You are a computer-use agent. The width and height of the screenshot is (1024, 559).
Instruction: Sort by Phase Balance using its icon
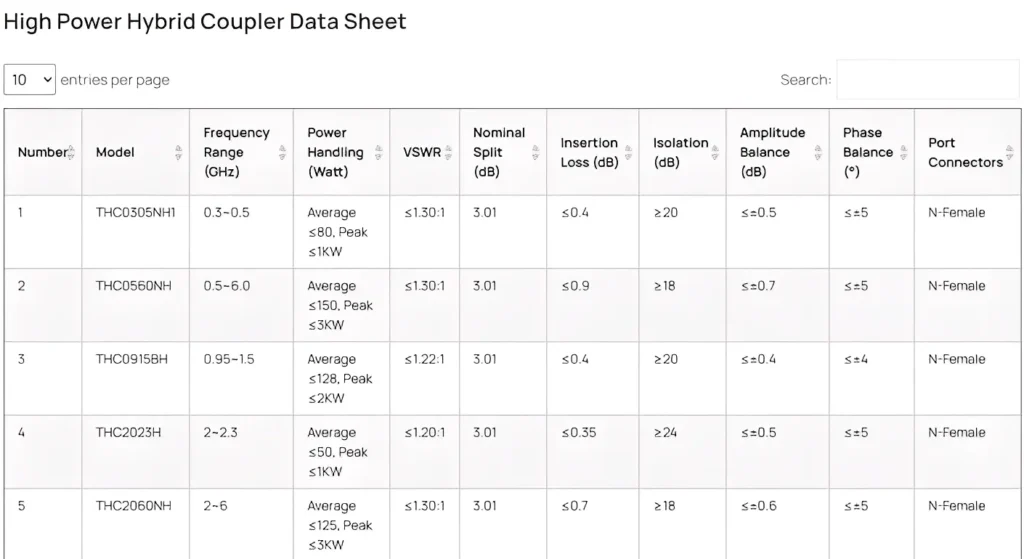902,152
